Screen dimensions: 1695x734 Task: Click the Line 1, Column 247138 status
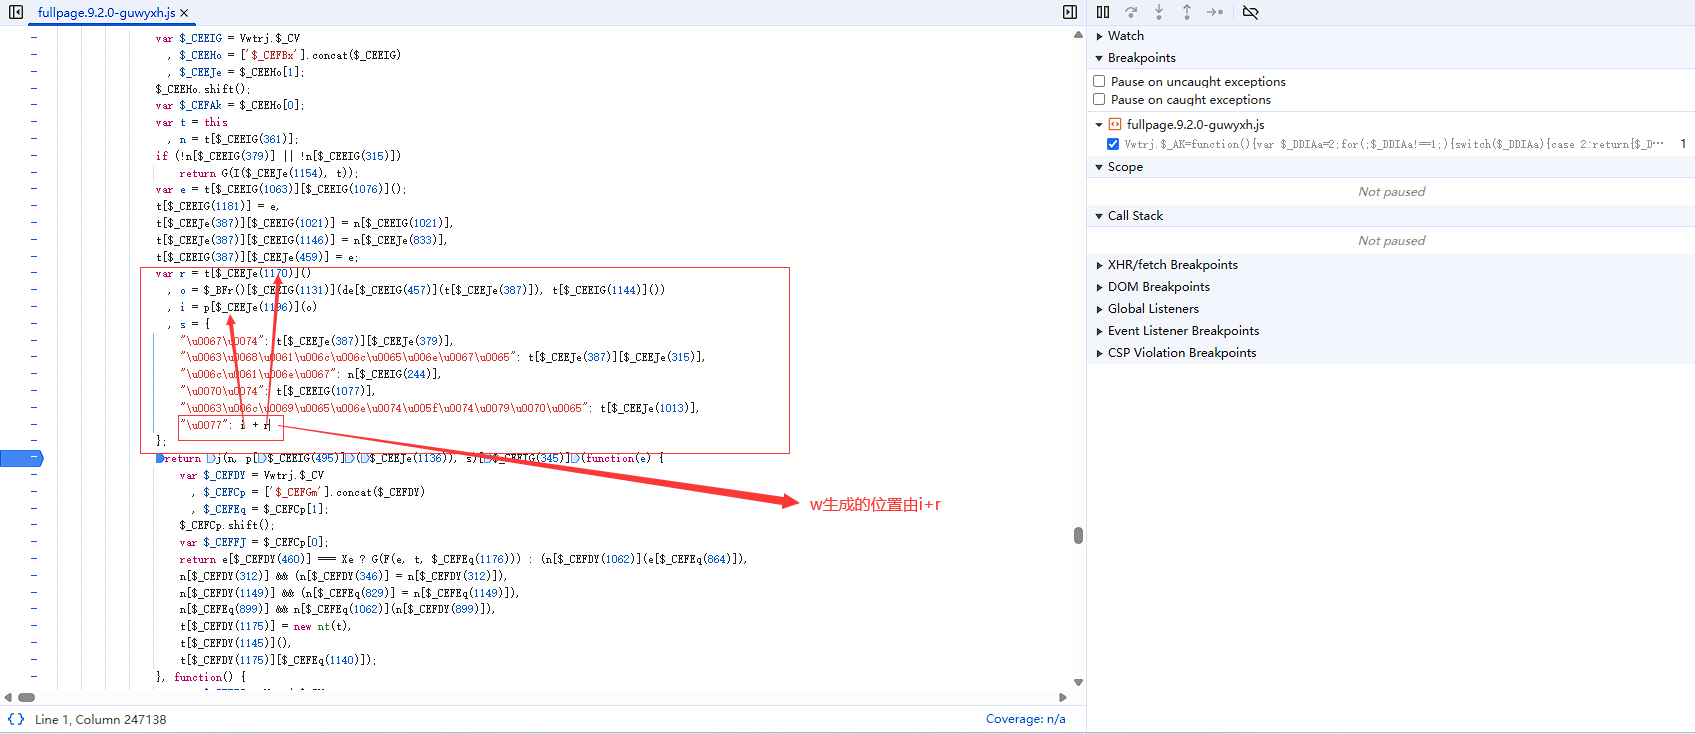[x=100, y=719]
